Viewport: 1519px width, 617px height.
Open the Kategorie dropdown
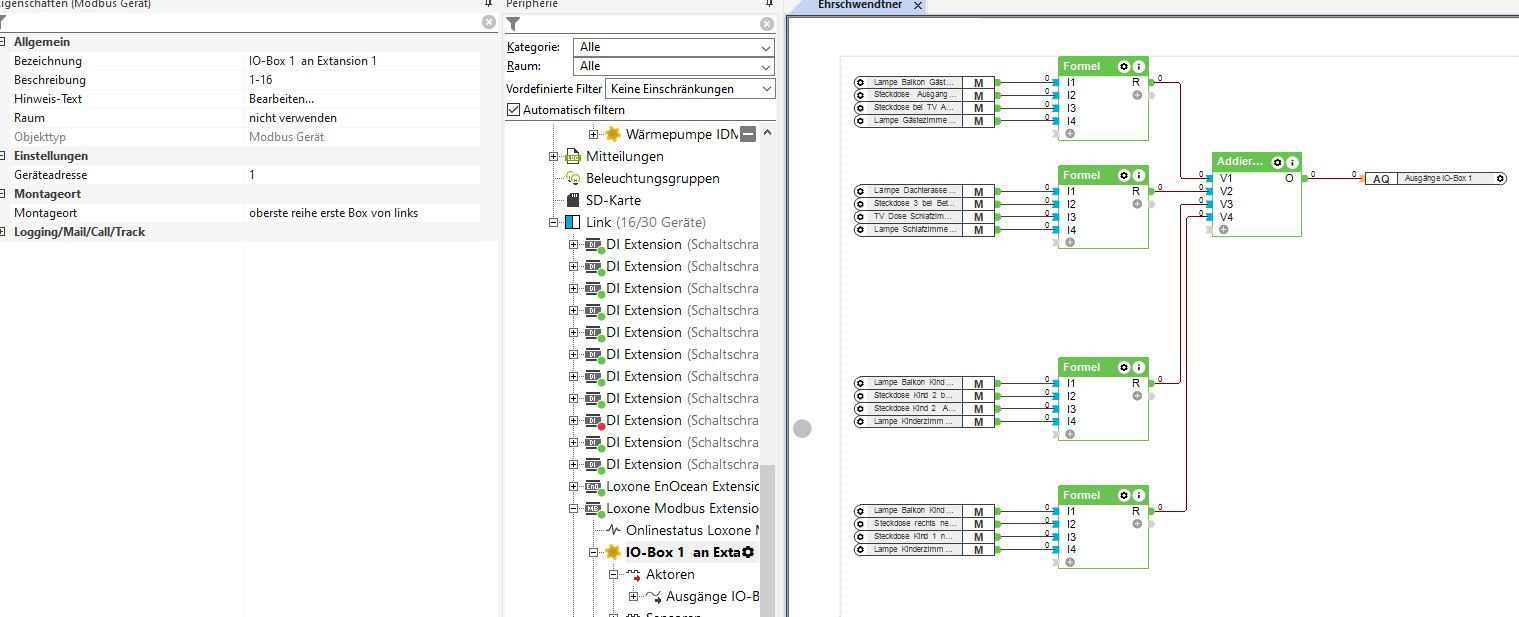(x=674, y=47)
